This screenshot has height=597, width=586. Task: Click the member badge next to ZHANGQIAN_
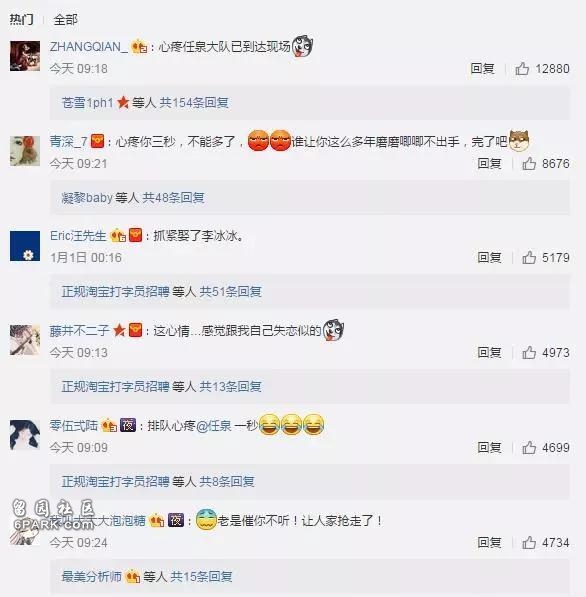pyautogui.click(x=139, y=47)
